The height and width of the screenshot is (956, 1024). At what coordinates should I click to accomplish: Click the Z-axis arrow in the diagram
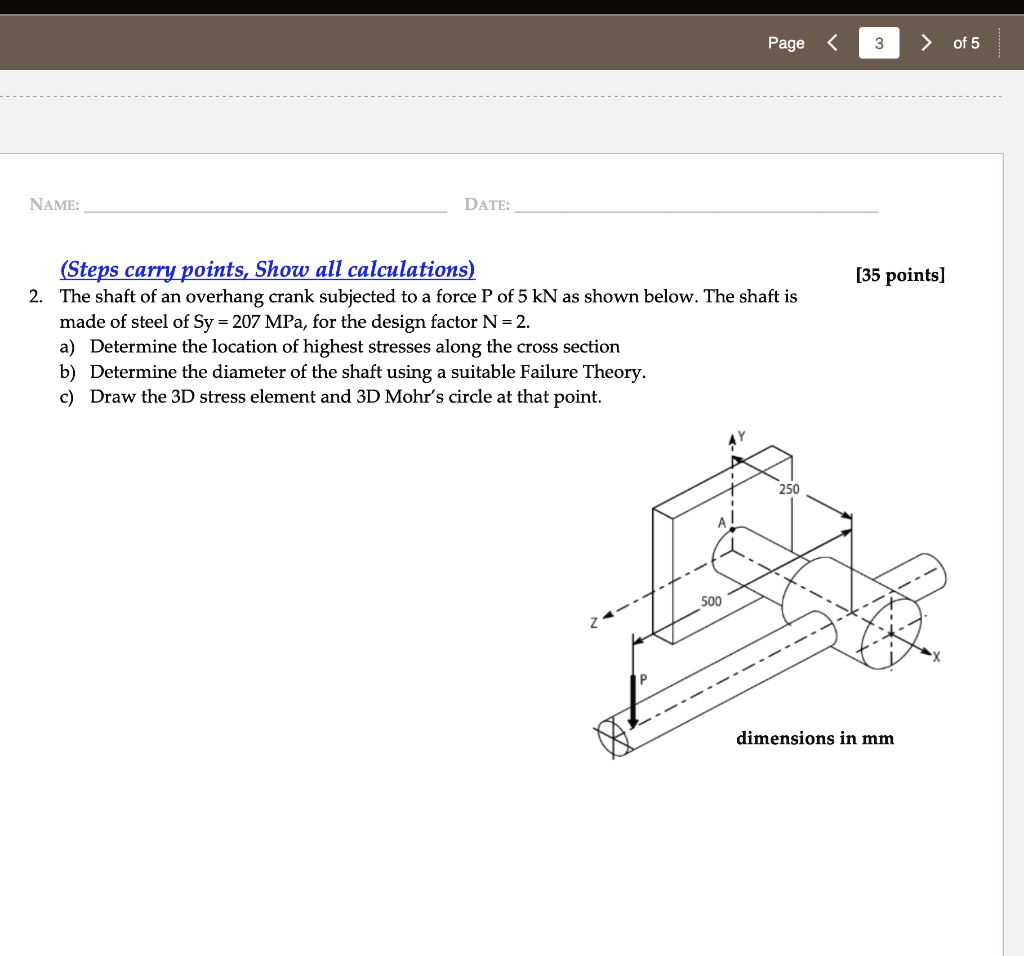(x=607, y=614)
